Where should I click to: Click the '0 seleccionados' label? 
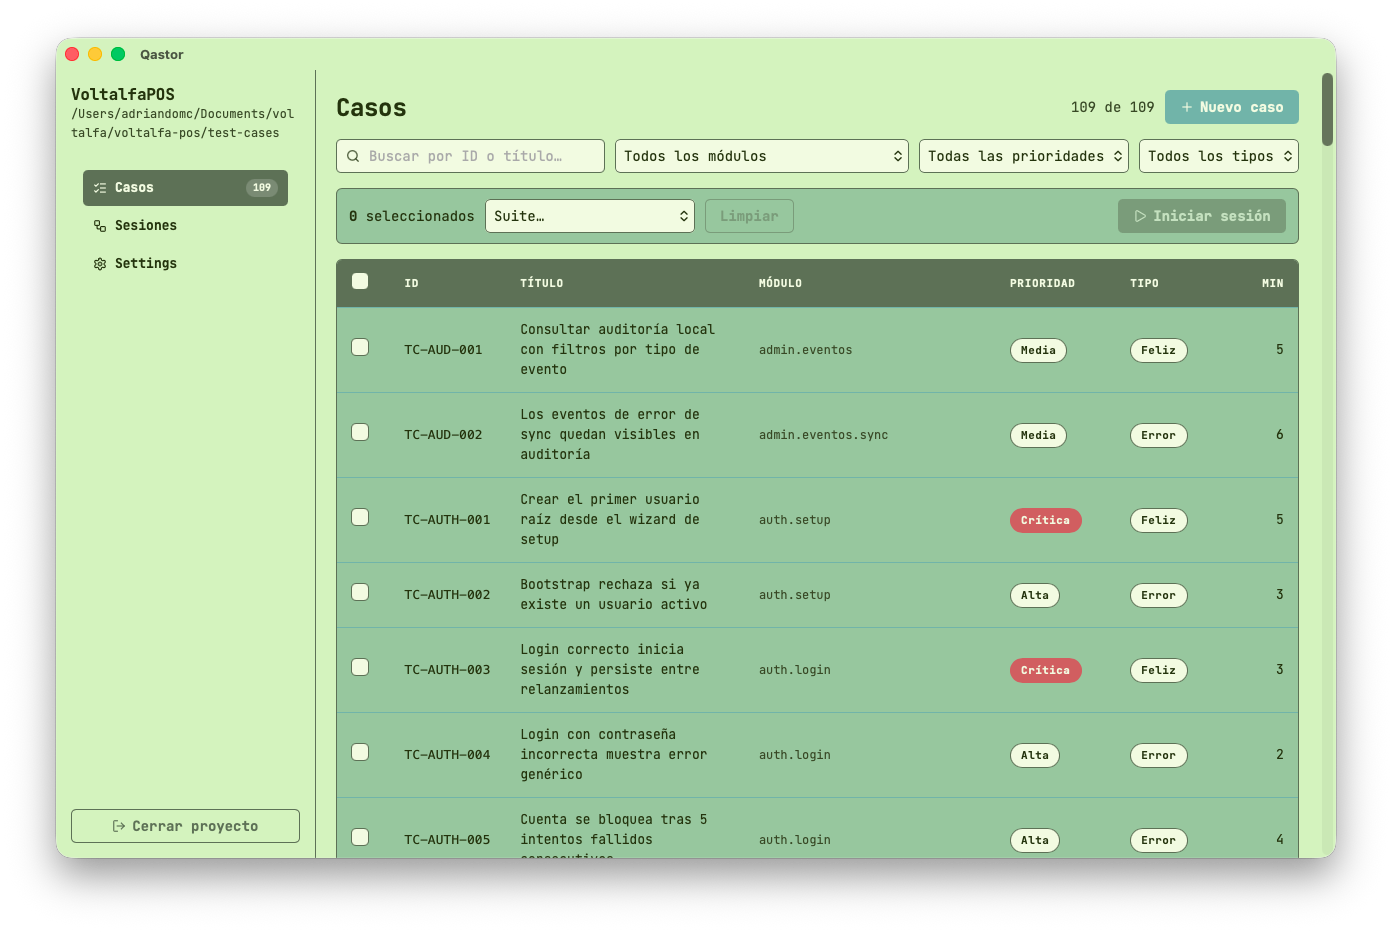click(x=412, y=216)
